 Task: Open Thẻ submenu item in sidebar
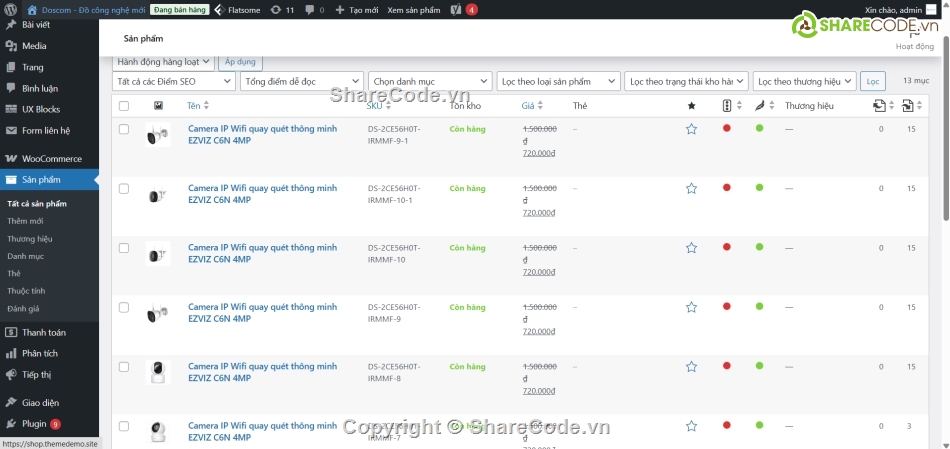(x=14, y=274)
